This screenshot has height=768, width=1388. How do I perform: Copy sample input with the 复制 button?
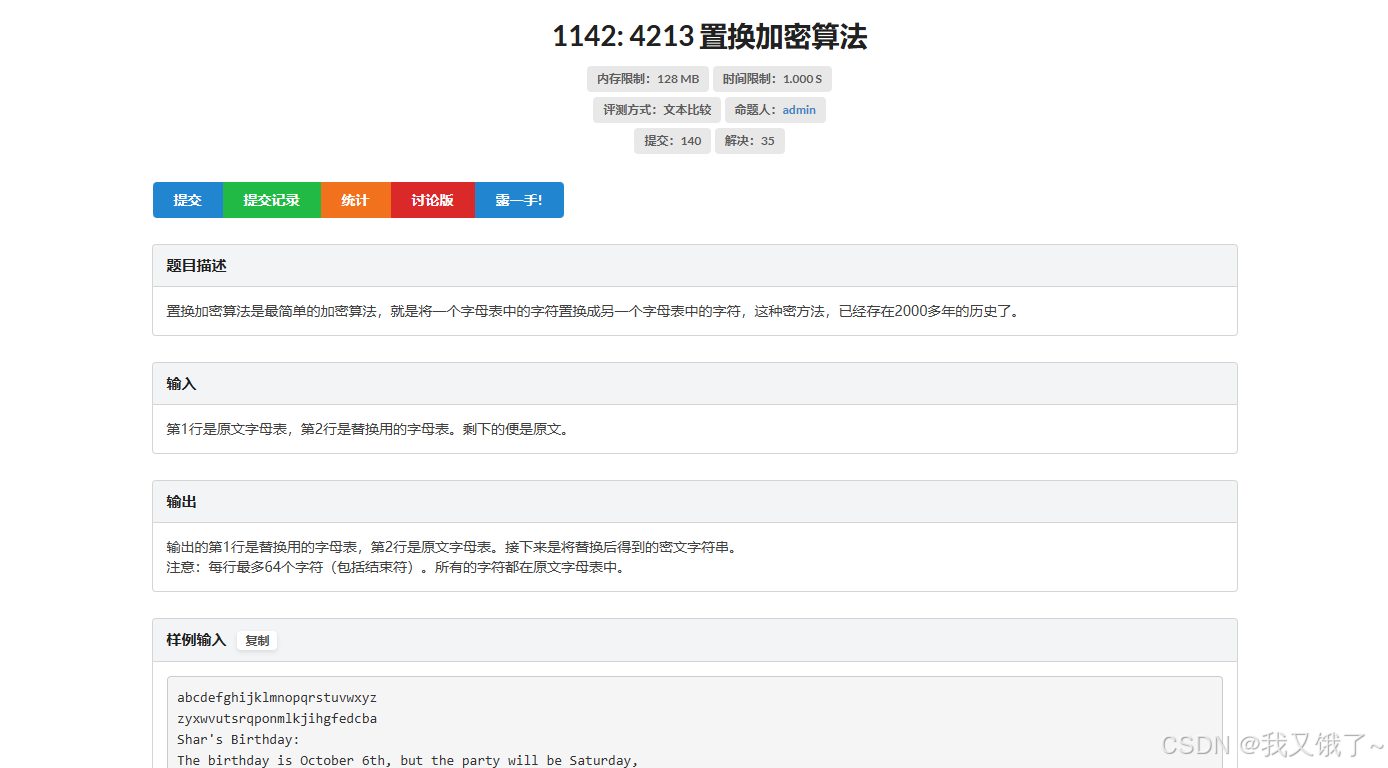click(257, 641)
